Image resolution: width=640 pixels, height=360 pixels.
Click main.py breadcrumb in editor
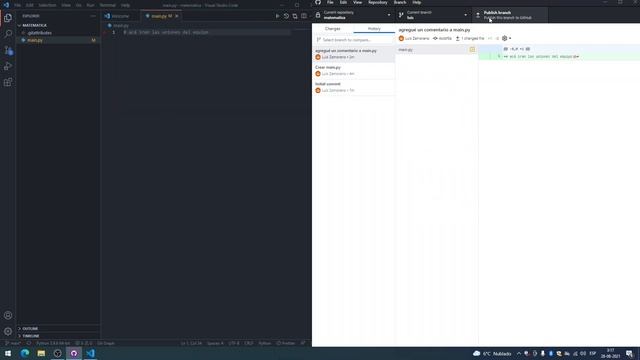[118, 26]
